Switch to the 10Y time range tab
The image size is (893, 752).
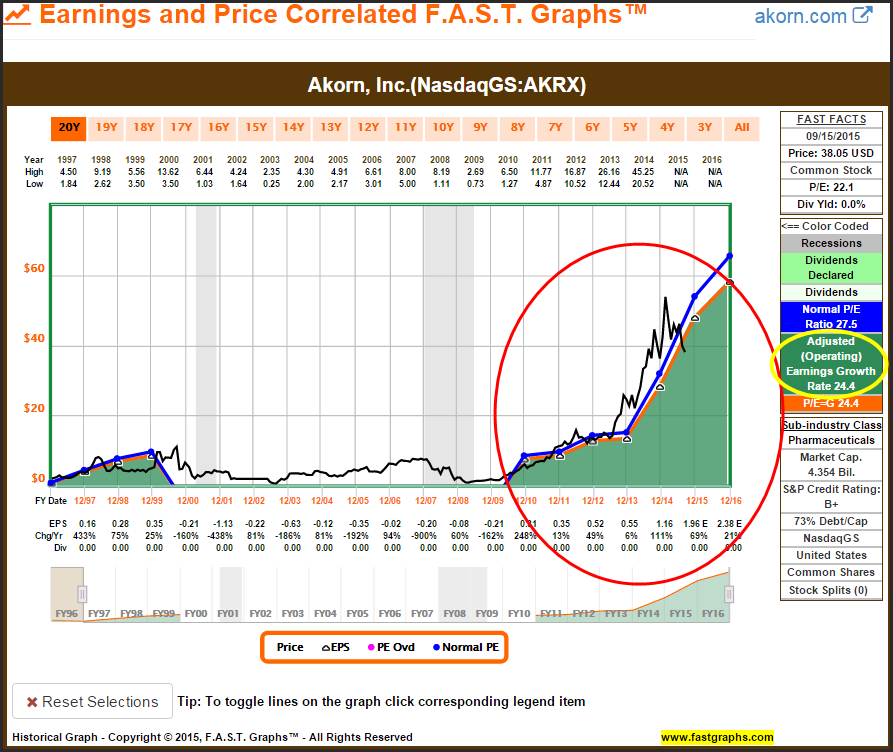click(443, 127)
